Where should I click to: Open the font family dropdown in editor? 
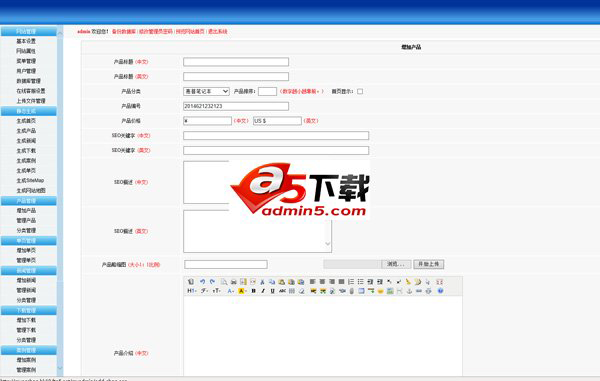tap(204, 291)
